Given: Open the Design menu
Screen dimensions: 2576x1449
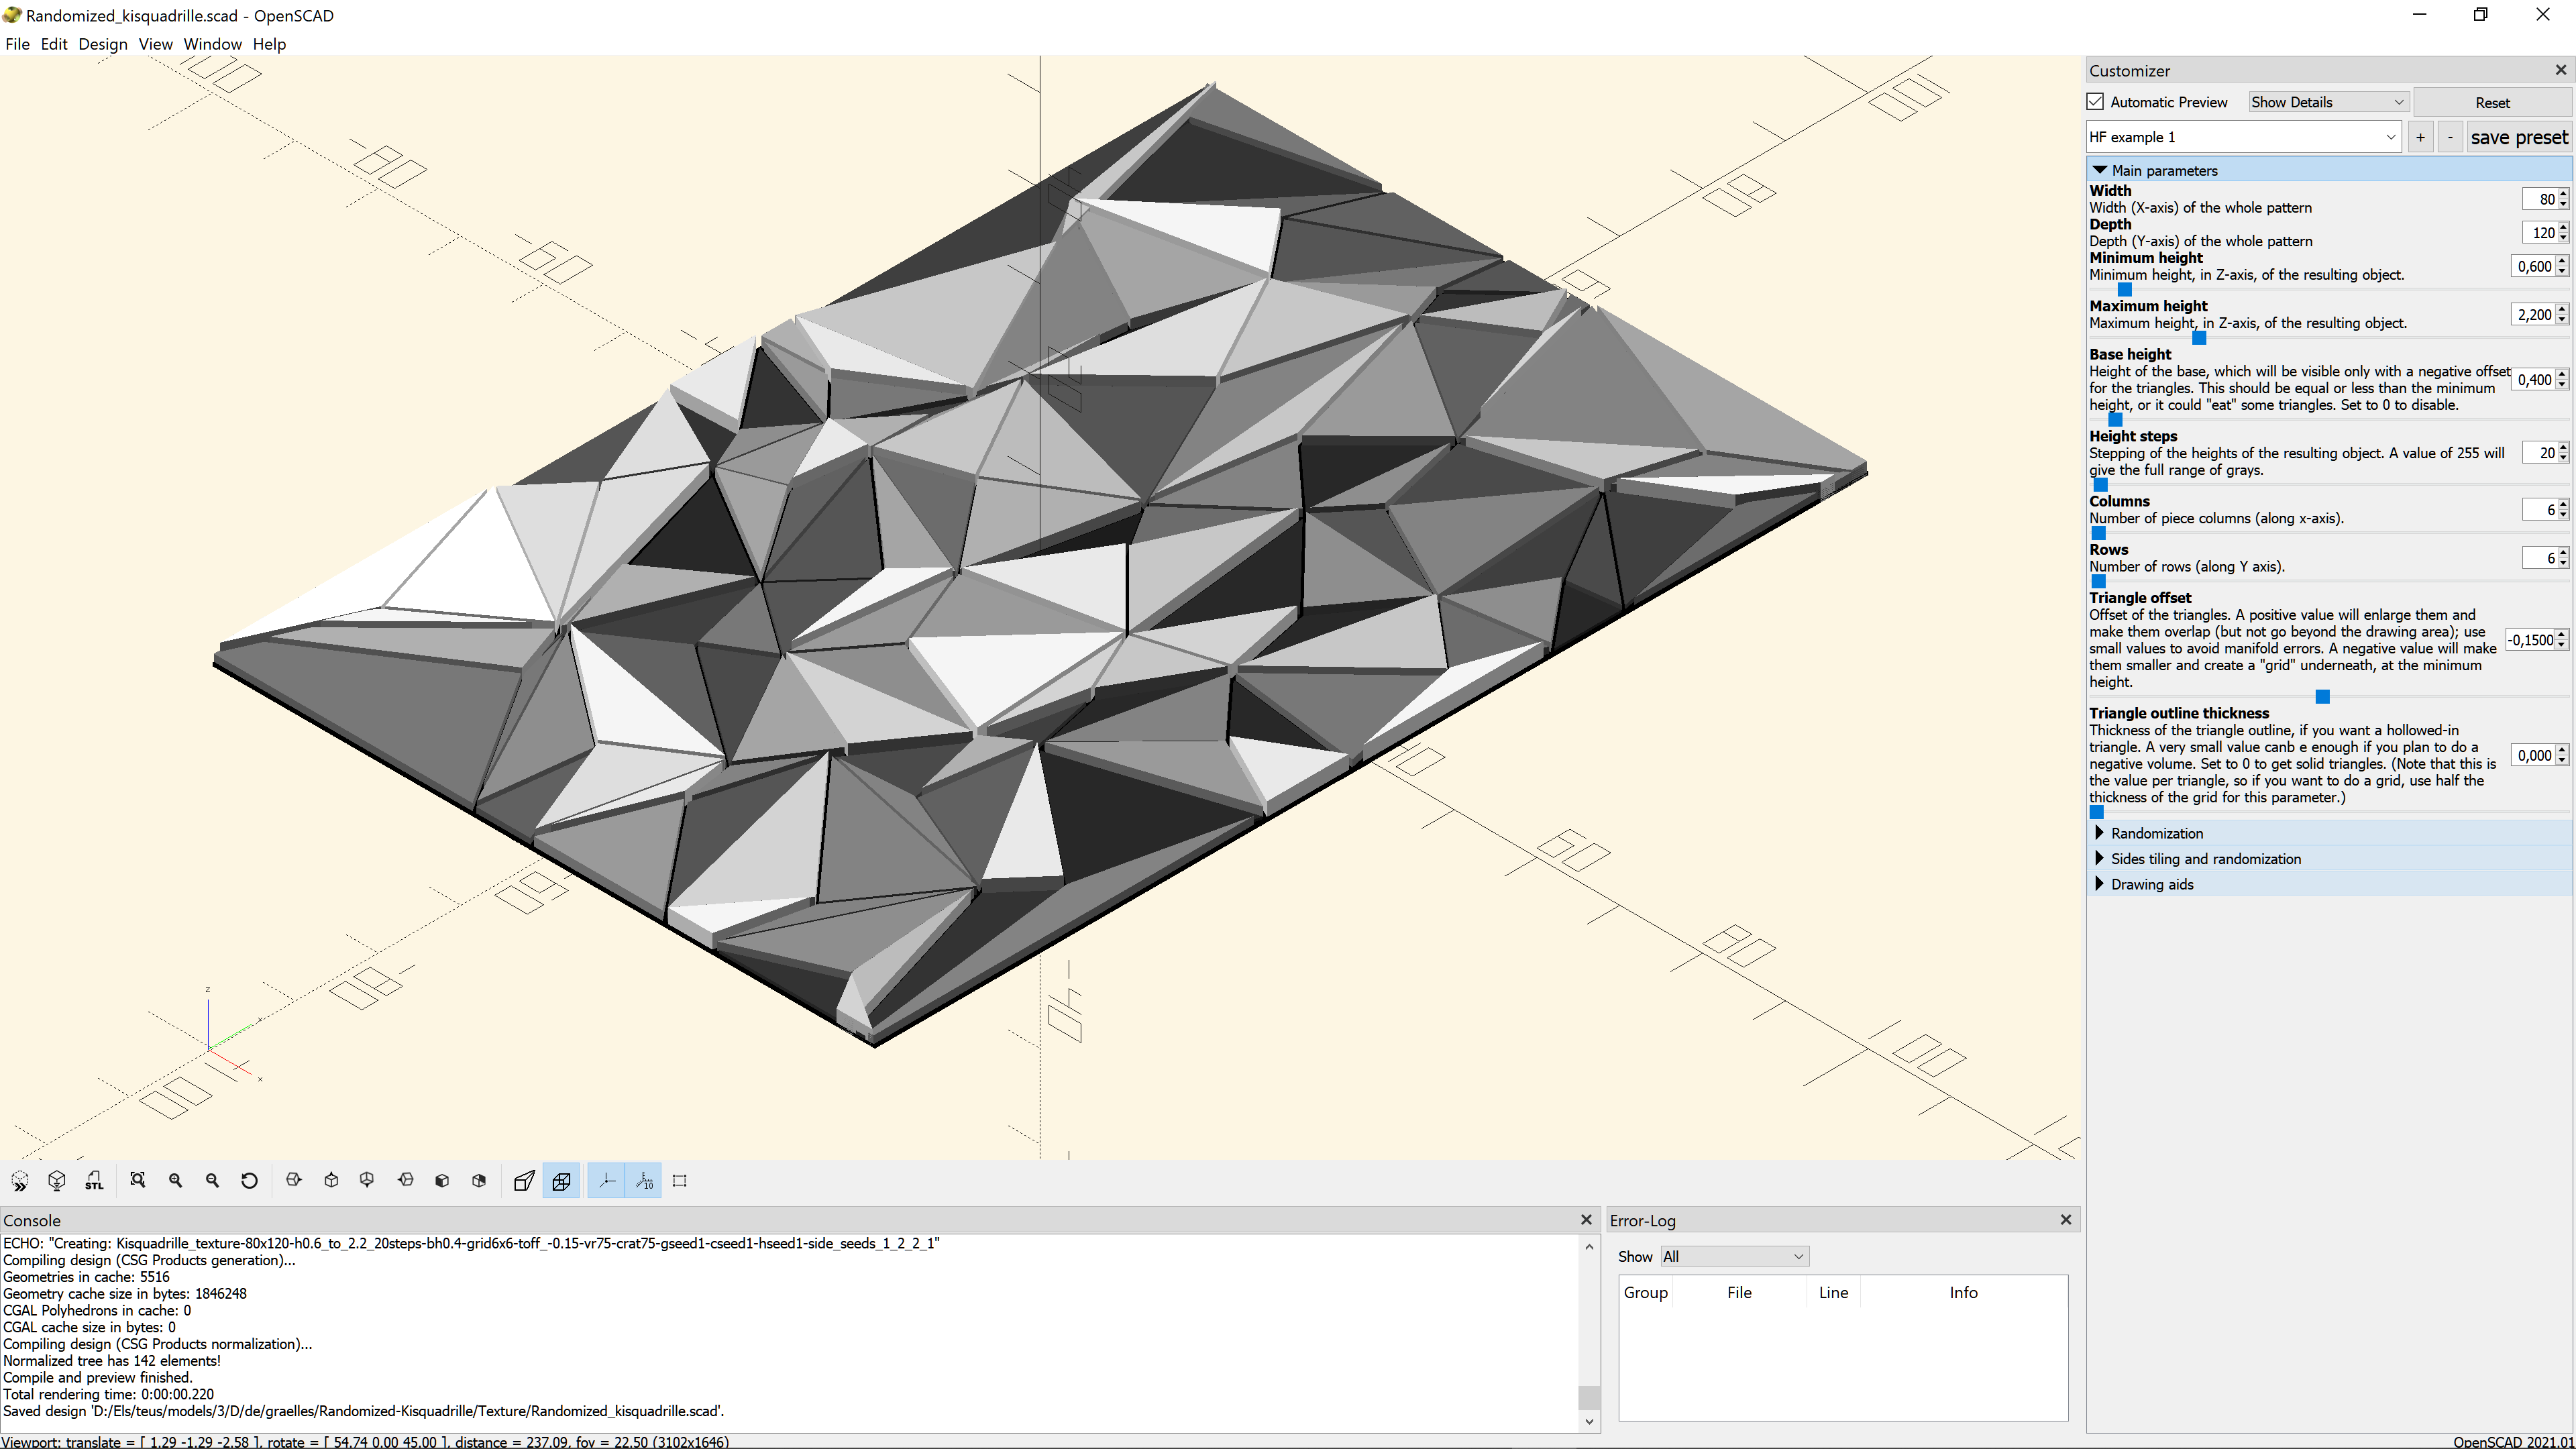Looking at the screenshot, I should [103, 44].
